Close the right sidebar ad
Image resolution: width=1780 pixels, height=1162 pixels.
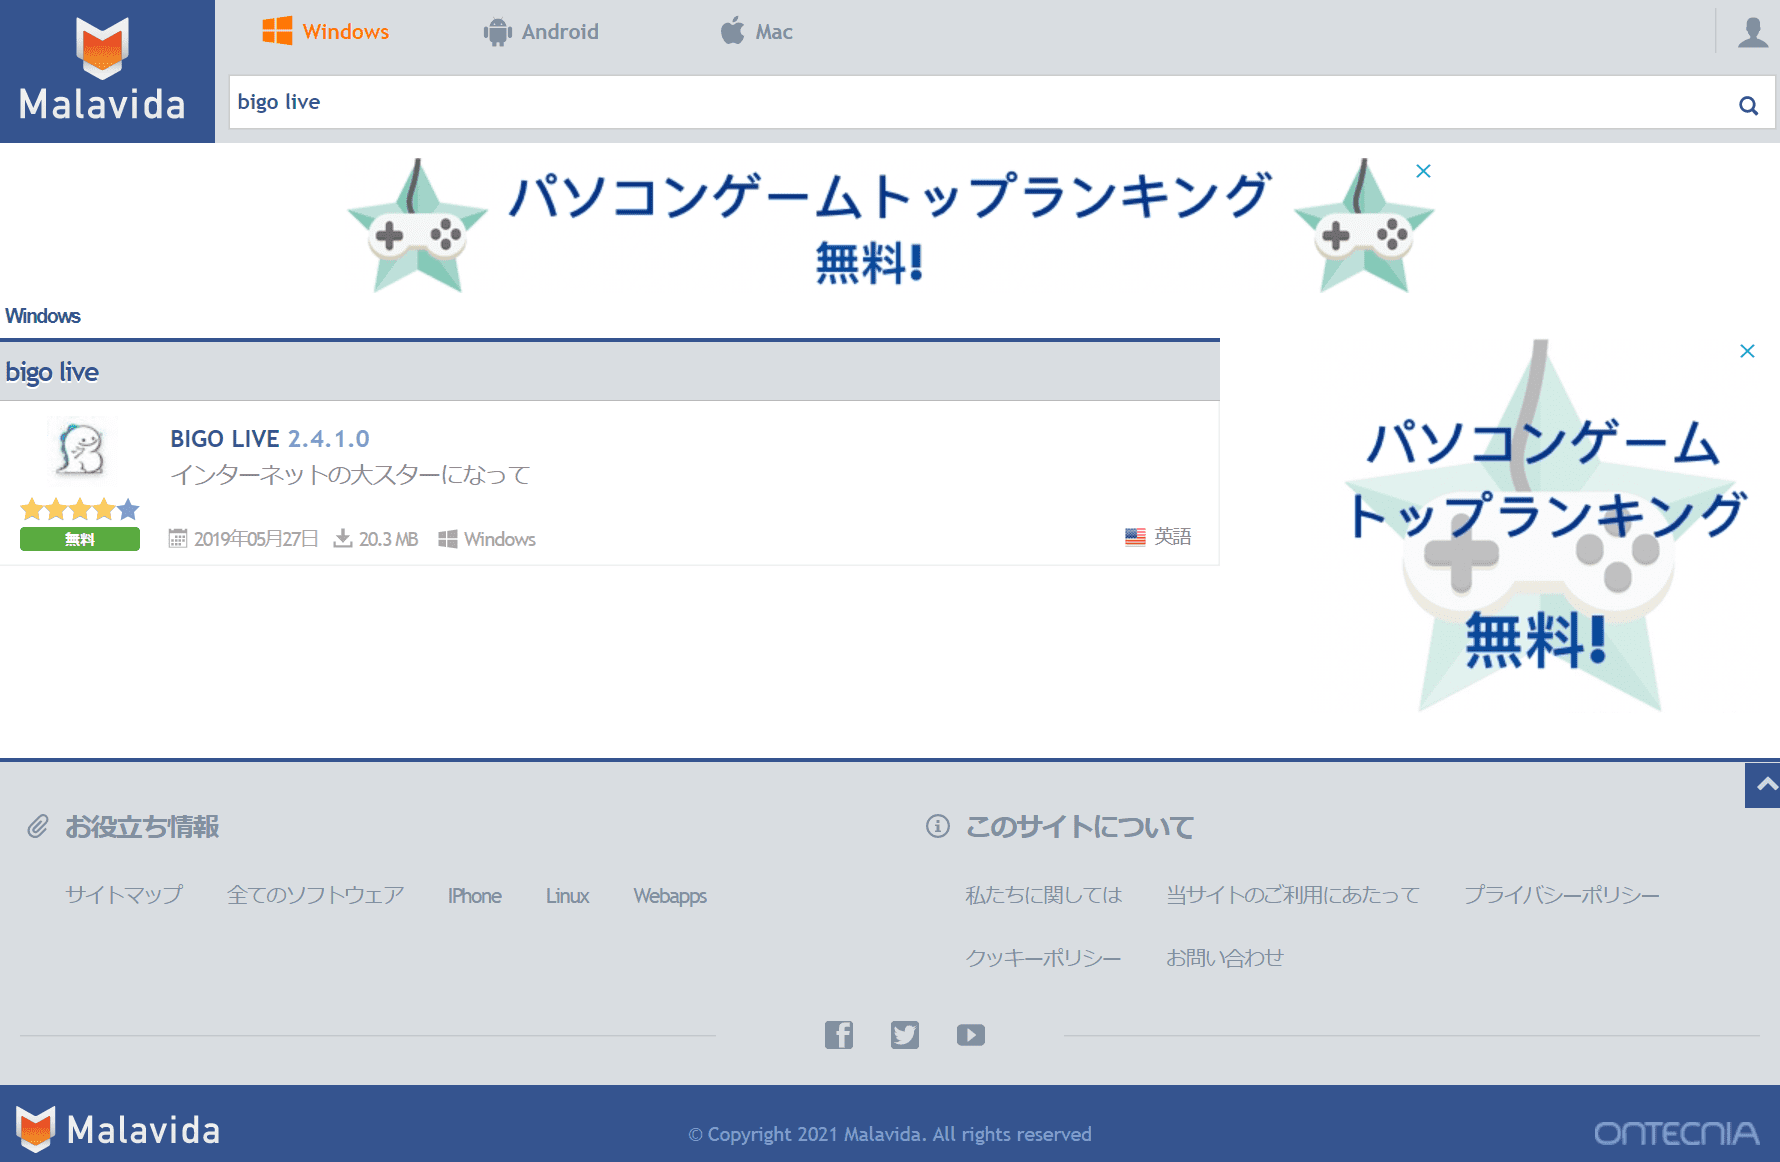[x=1747, y=351]
